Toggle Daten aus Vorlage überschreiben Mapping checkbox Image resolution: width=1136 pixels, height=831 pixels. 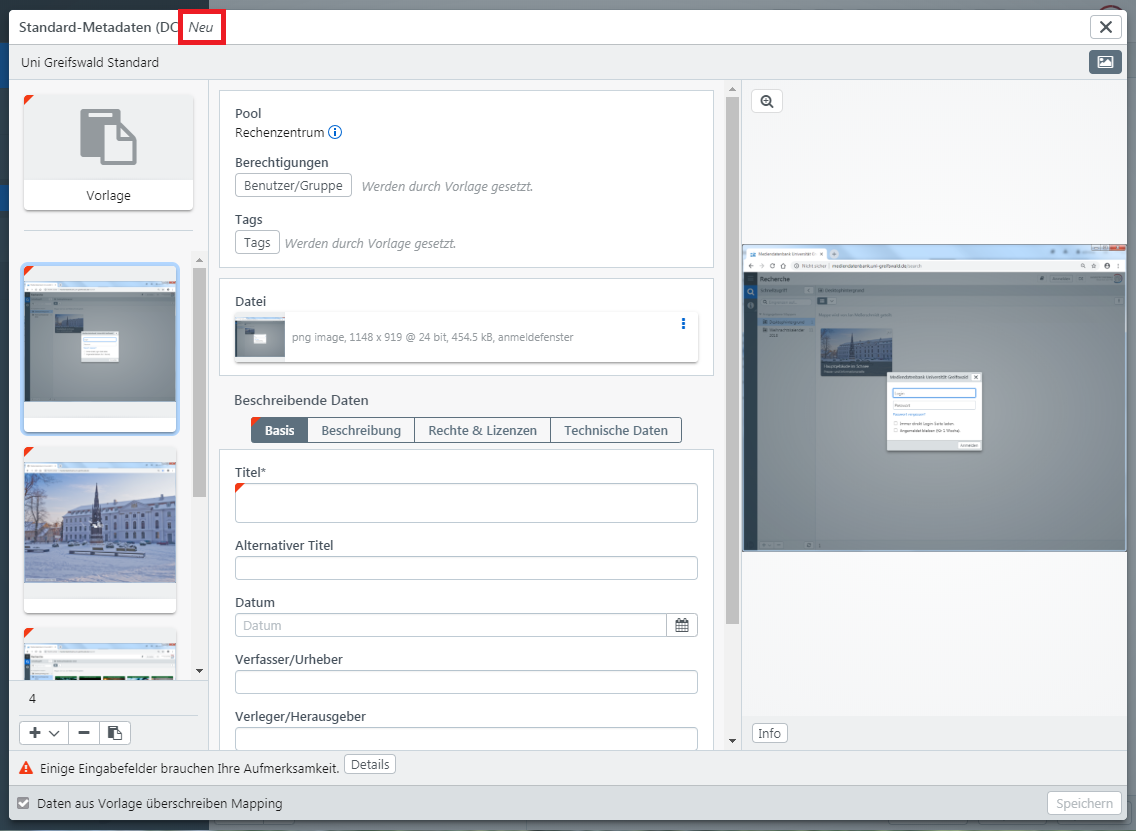(24, 803)
